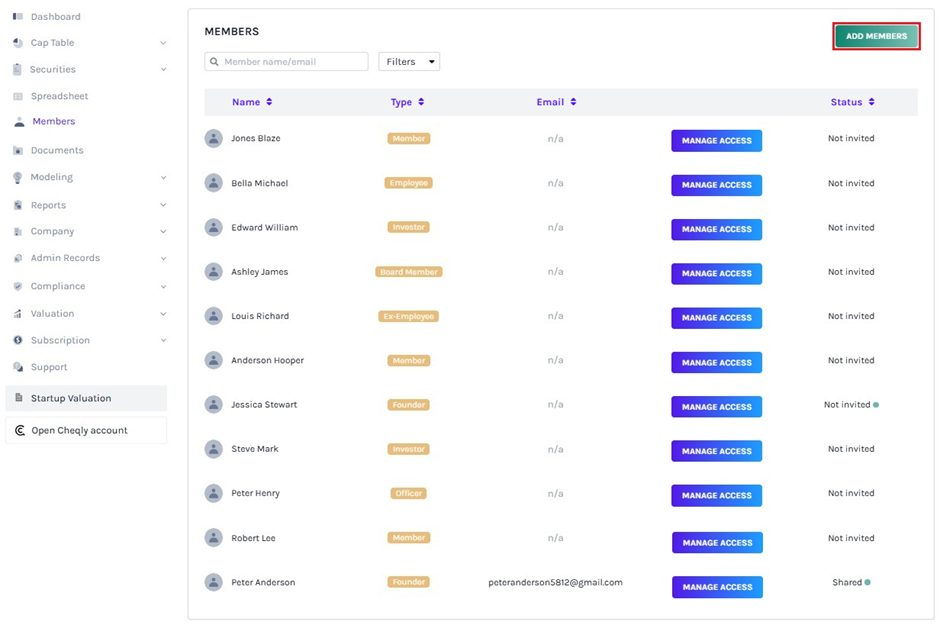Open the Spreadsheet page from sidebar
This screenshot has width=940, height=625.
[x=59, y=97]
